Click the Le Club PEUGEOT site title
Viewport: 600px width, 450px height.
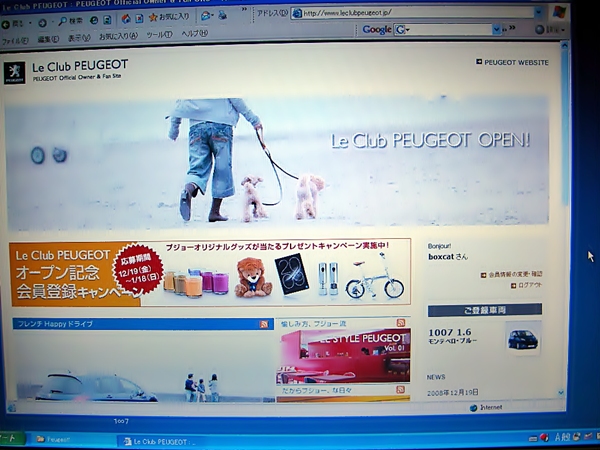click(80, 66)
